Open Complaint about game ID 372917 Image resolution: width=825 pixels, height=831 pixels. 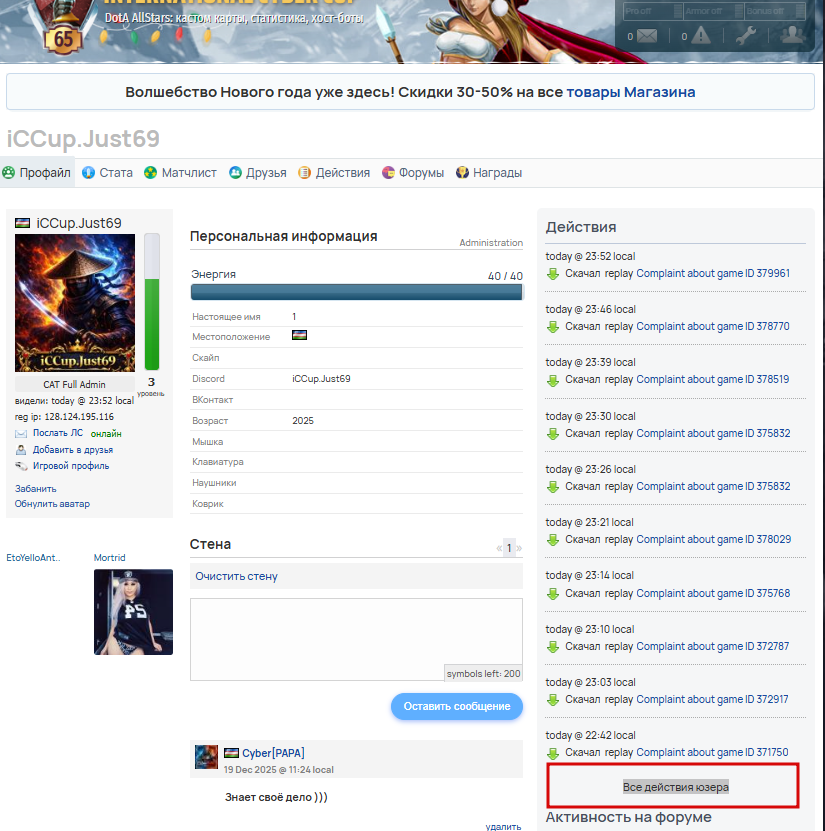coord(712,700)
